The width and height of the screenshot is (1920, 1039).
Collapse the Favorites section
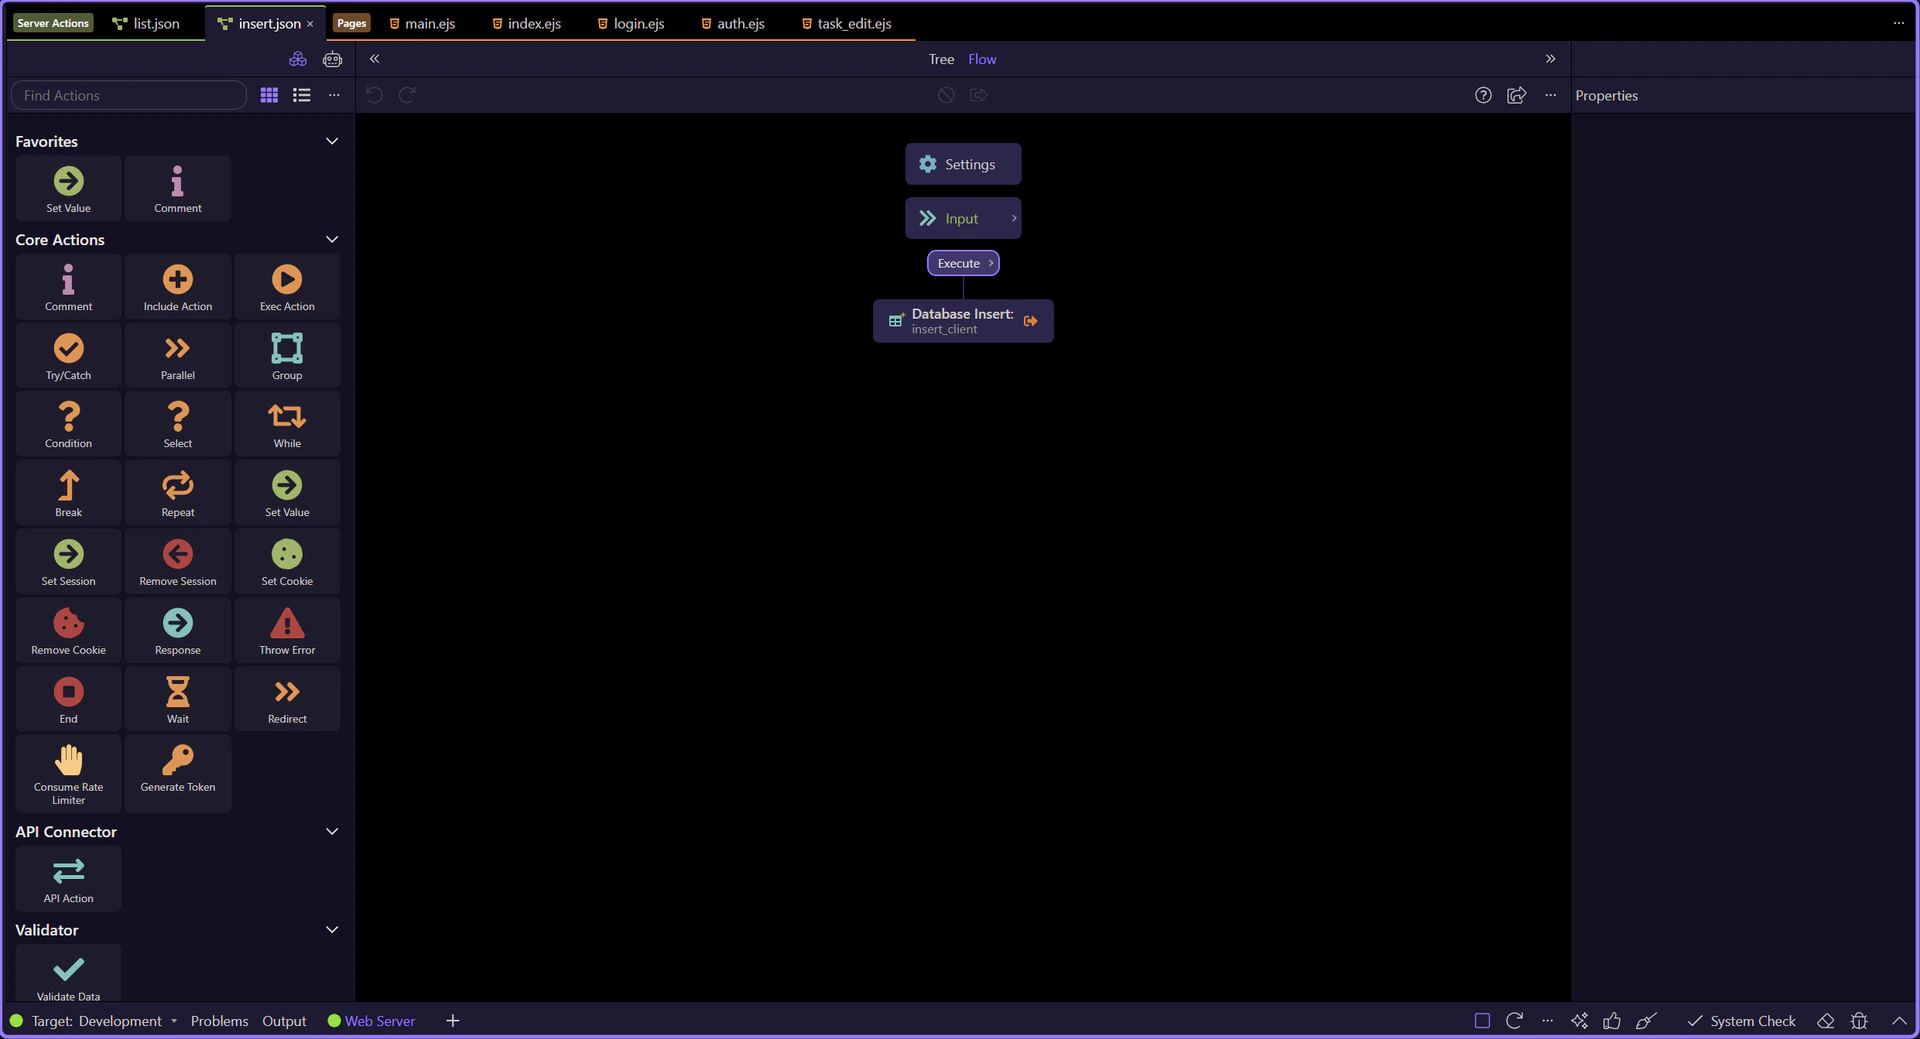[x=332, y=141]
